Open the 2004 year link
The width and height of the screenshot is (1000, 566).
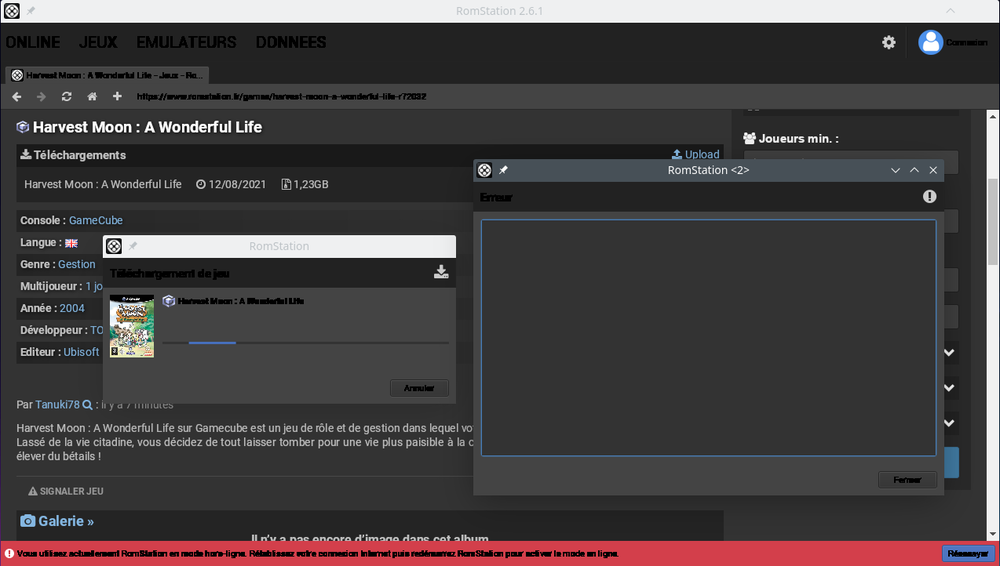[x=72, y=308]
